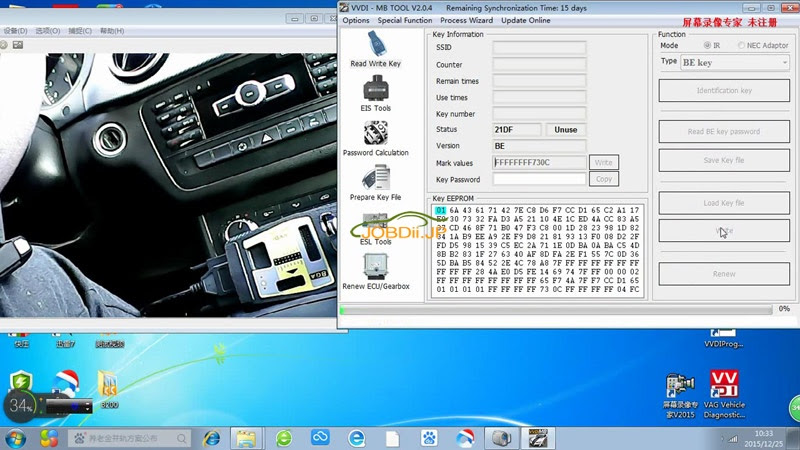Open the B200 folder on desktop
The image size is (800, 450).
(109, 390)
